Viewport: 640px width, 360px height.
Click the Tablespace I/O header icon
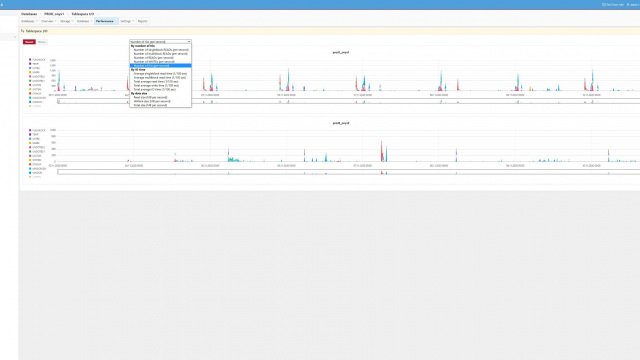(22, 31)
